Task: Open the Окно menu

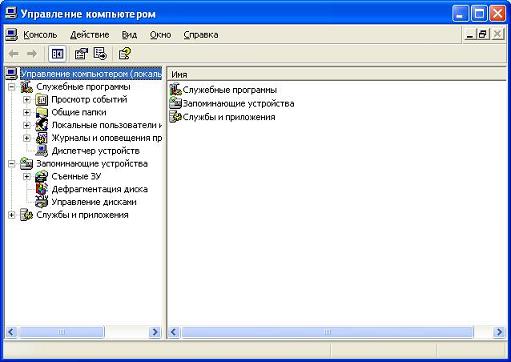Action: click(x=160, y=35)
